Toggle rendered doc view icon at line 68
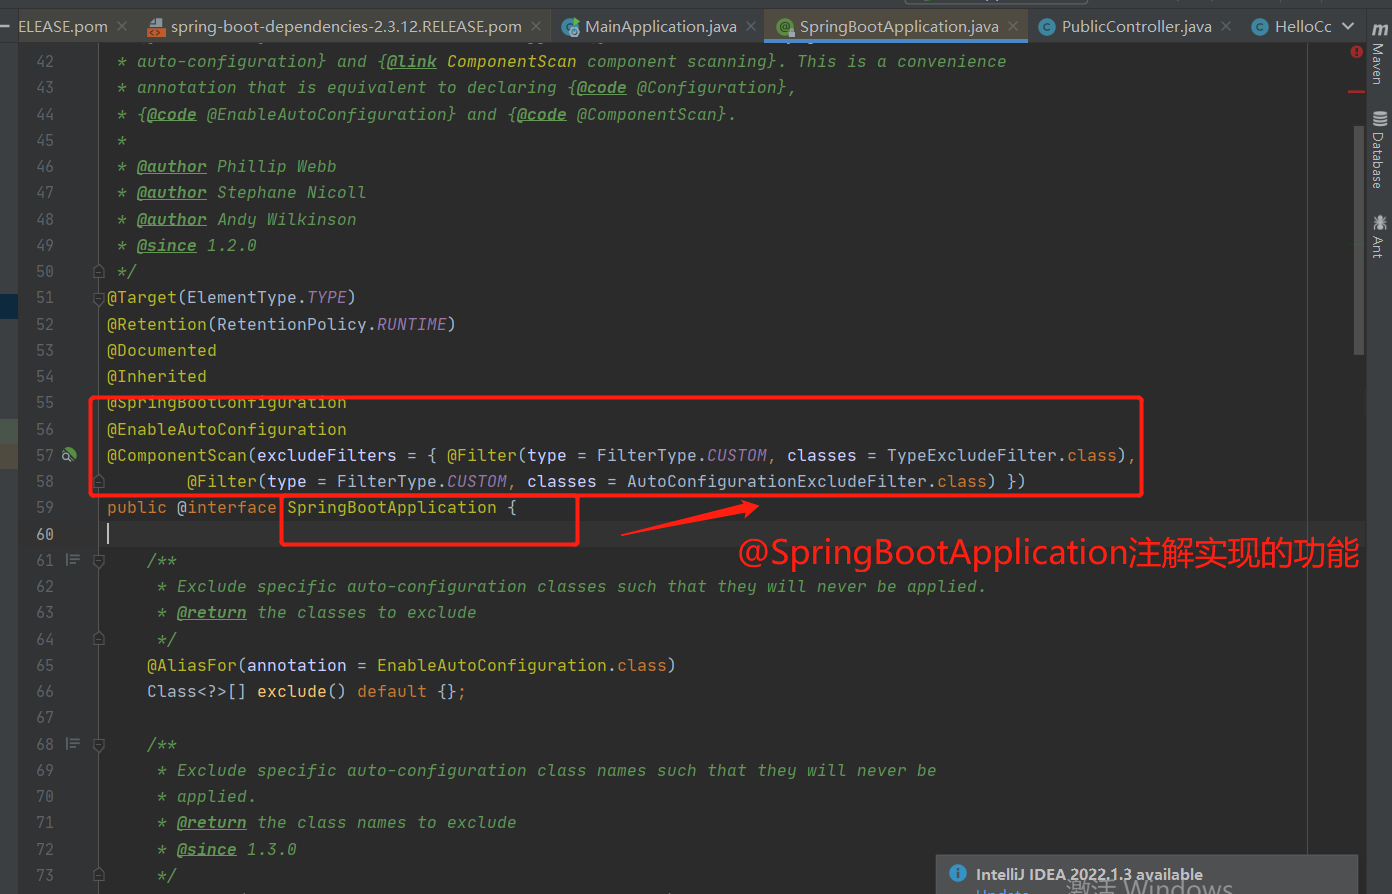Viewport: 1392px width, 894px height. click(73, 744)
